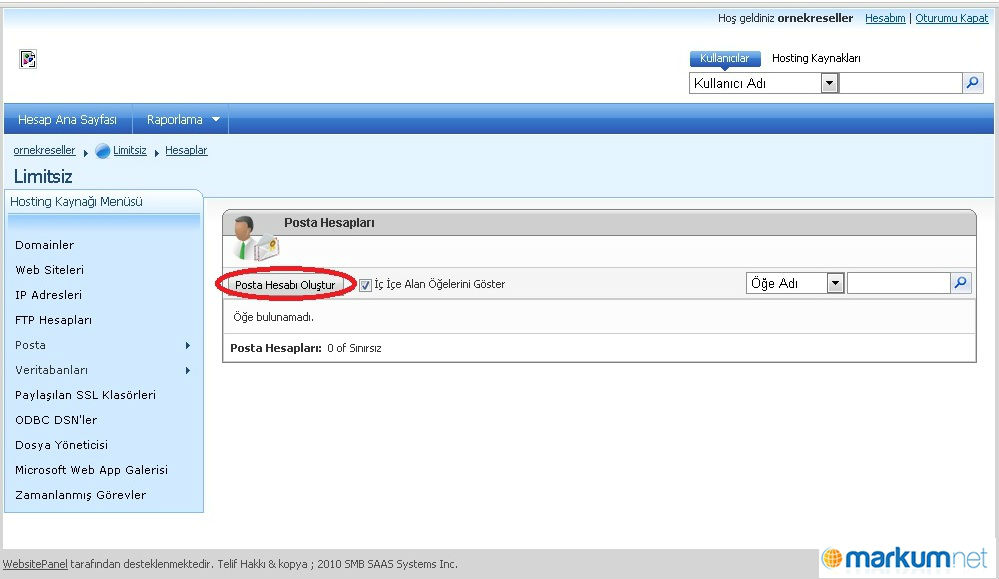Expand the Posta submenu arrow

(x=188, y=345)
